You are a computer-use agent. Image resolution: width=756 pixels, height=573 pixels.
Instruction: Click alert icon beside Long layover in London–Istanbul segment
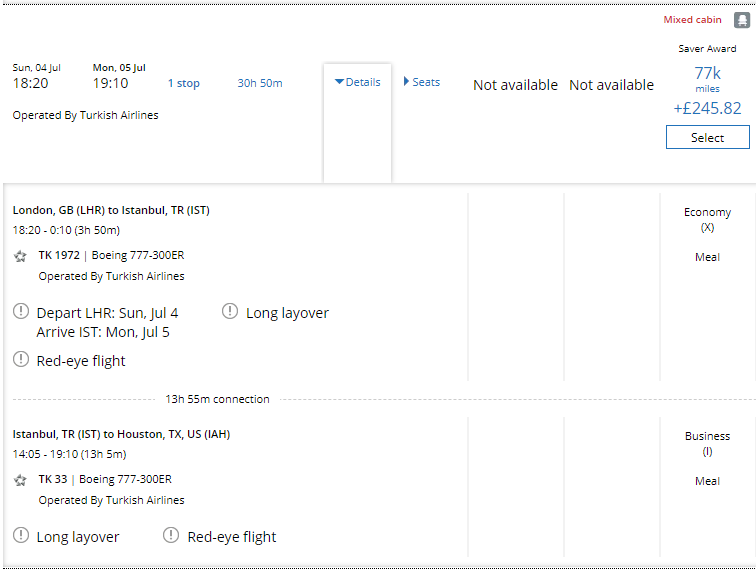pos(230,312)
